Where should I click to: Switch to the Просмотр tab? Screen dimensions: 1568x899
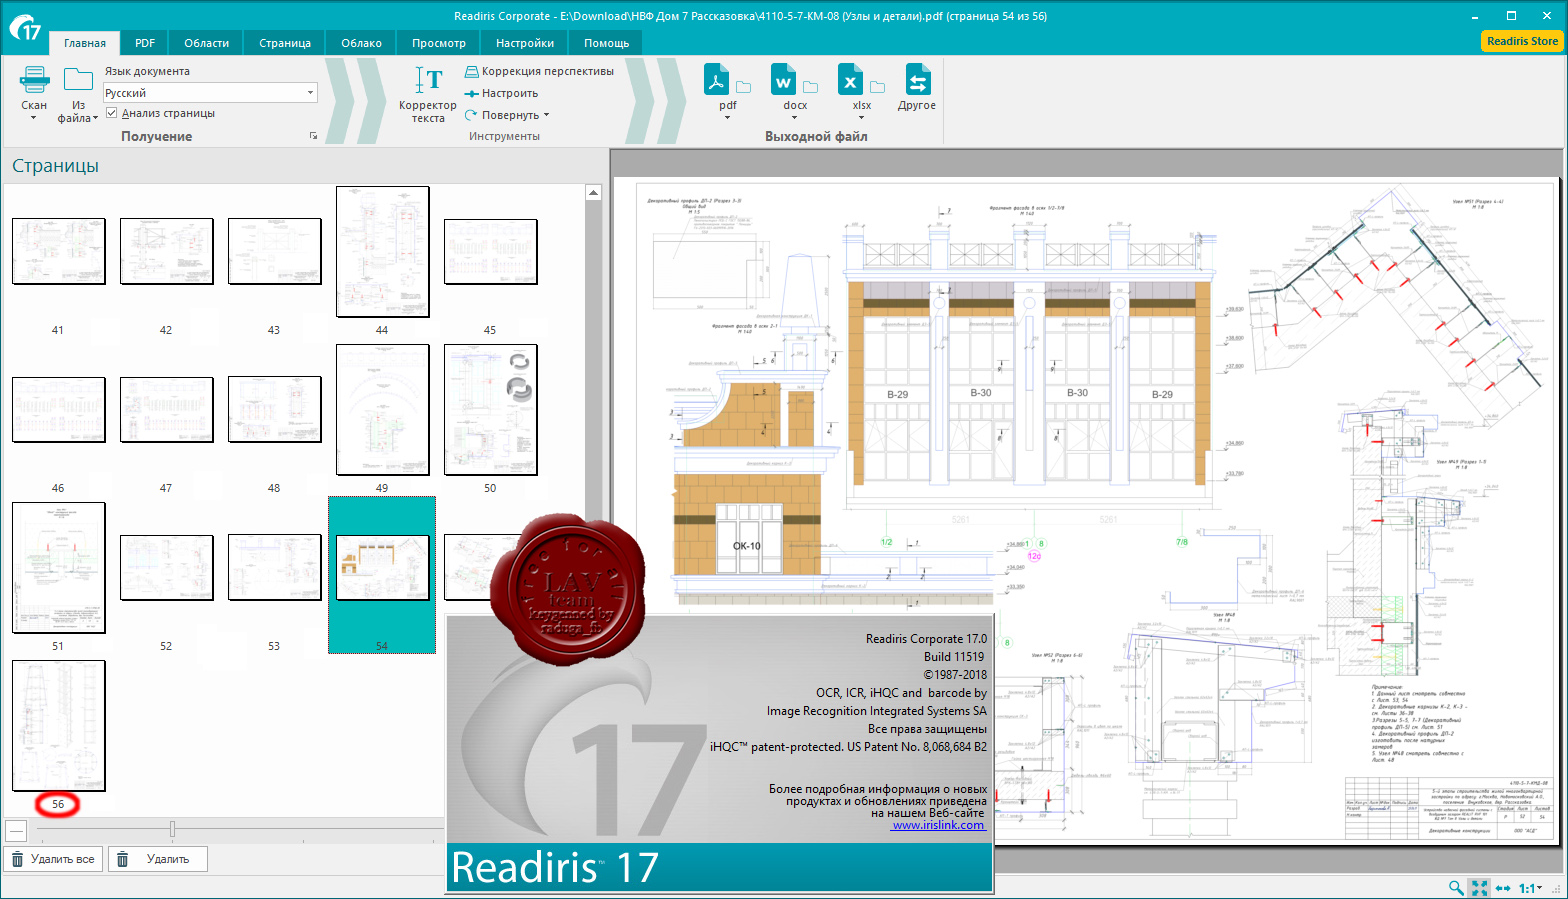[439, 43]
